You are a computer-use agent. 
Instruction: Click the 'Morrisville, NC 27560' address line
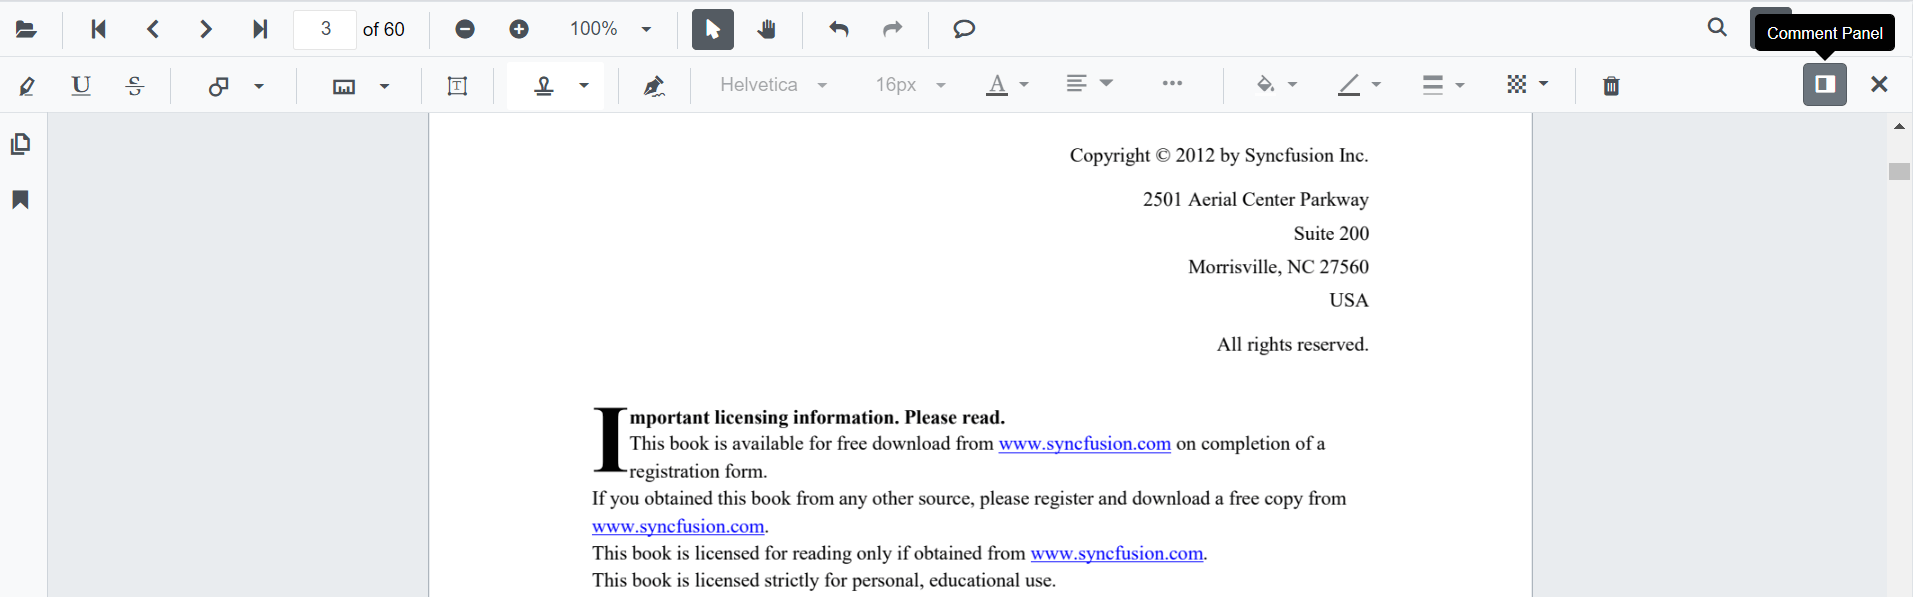coord(1278,267)
